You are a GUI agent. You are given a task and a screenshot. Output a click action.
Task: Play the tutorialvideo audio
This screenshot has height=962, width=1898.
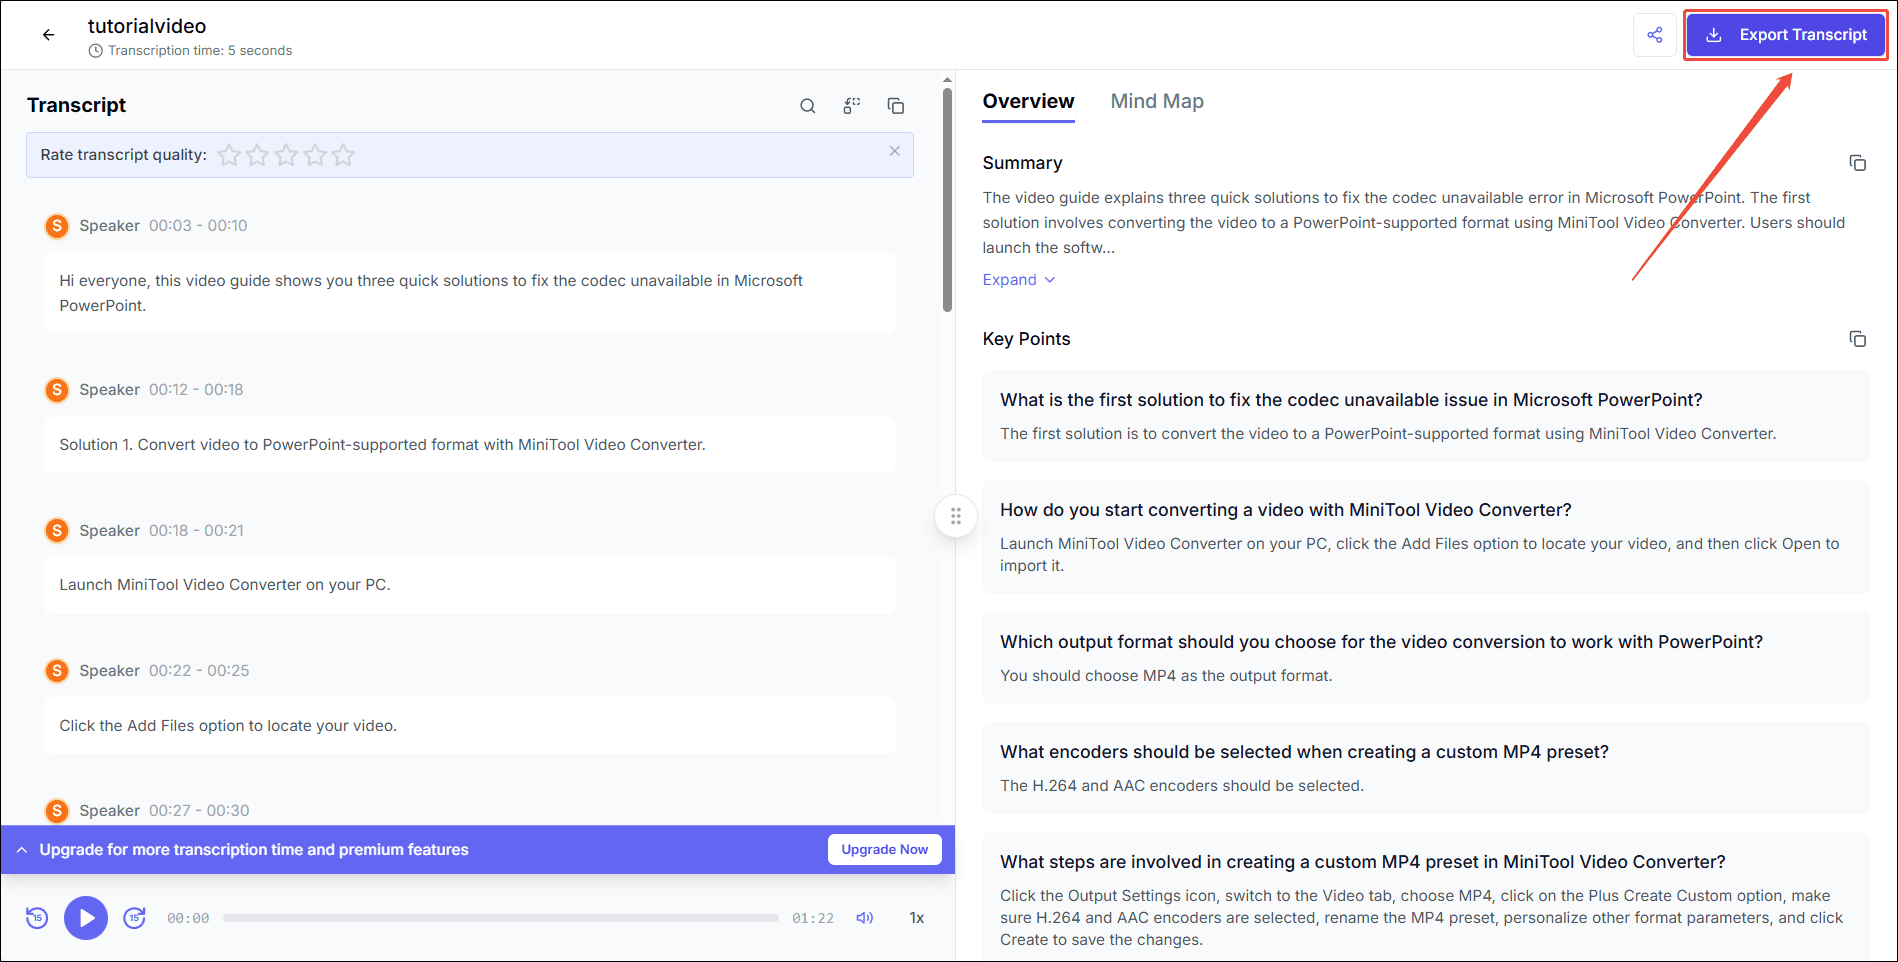coord(86,917)
